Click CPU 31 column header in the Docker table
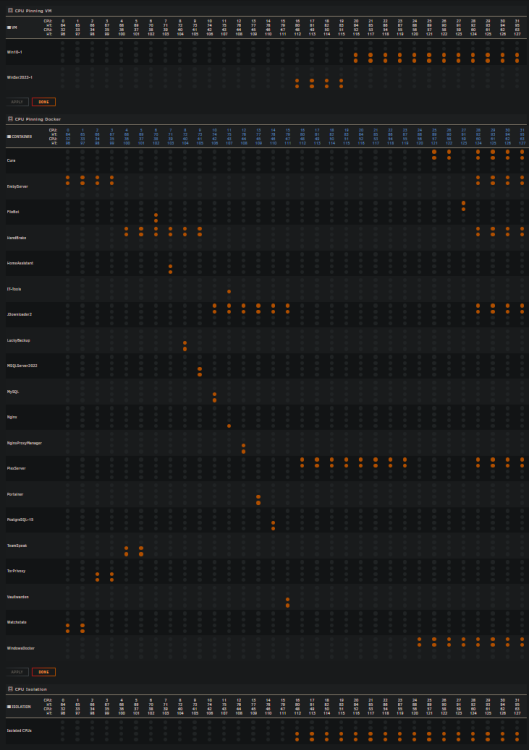 [522, 130]
